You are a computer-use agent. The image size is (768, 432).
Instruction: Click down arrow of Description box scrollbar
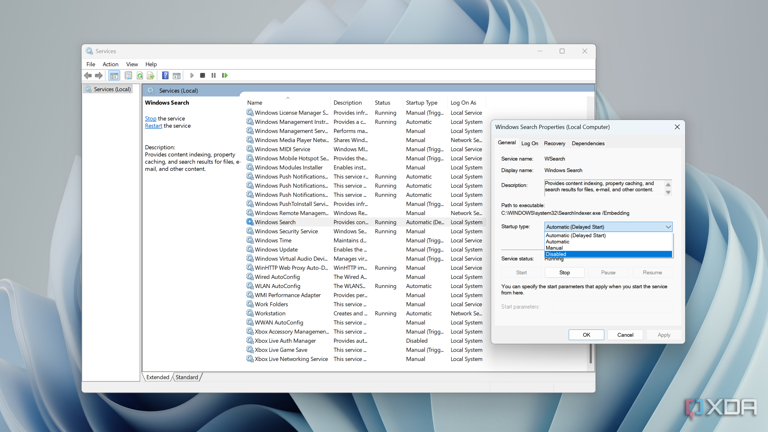pos(668,192)
